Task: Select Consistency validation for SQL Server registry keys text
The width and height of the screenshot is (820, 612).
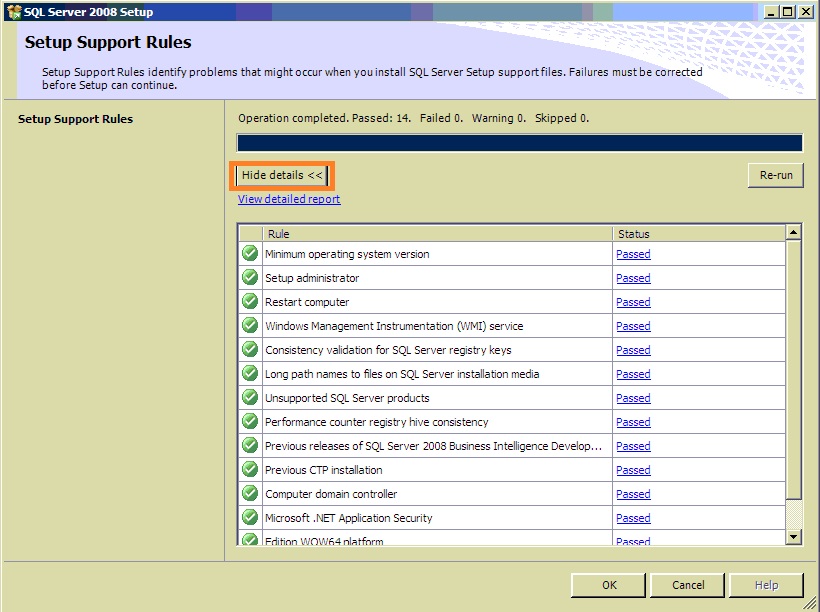Action: (x=388, y=350)
